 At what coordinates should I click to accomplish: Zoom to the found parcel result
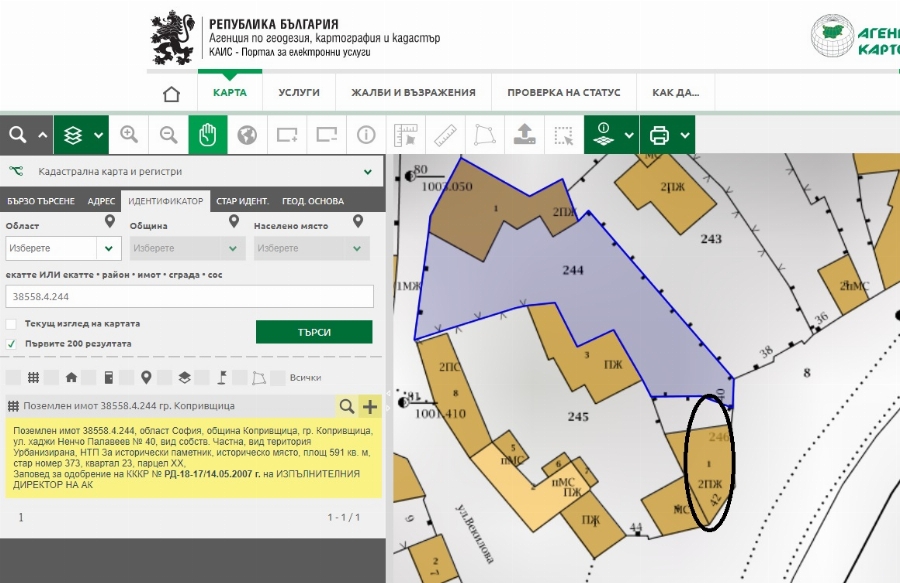pyautogui.click(x=346, y=406)
